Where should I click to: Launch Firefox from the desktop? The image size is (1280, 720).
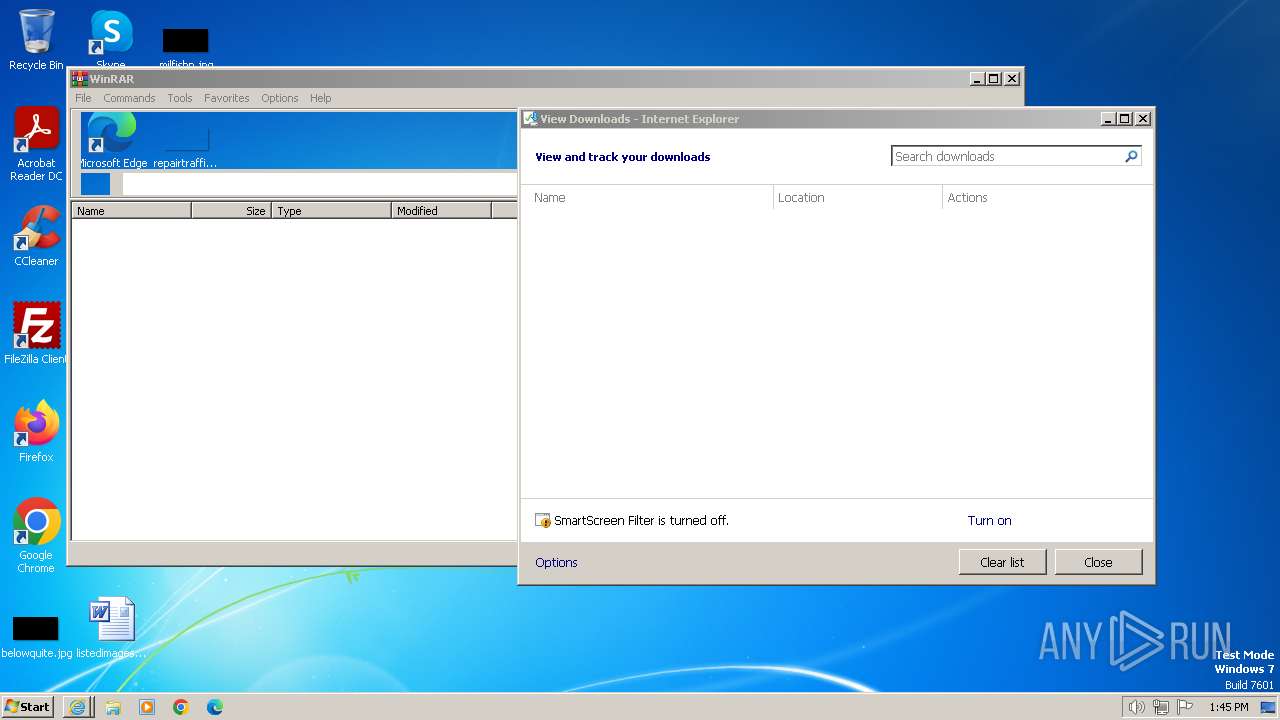(36, 431)
